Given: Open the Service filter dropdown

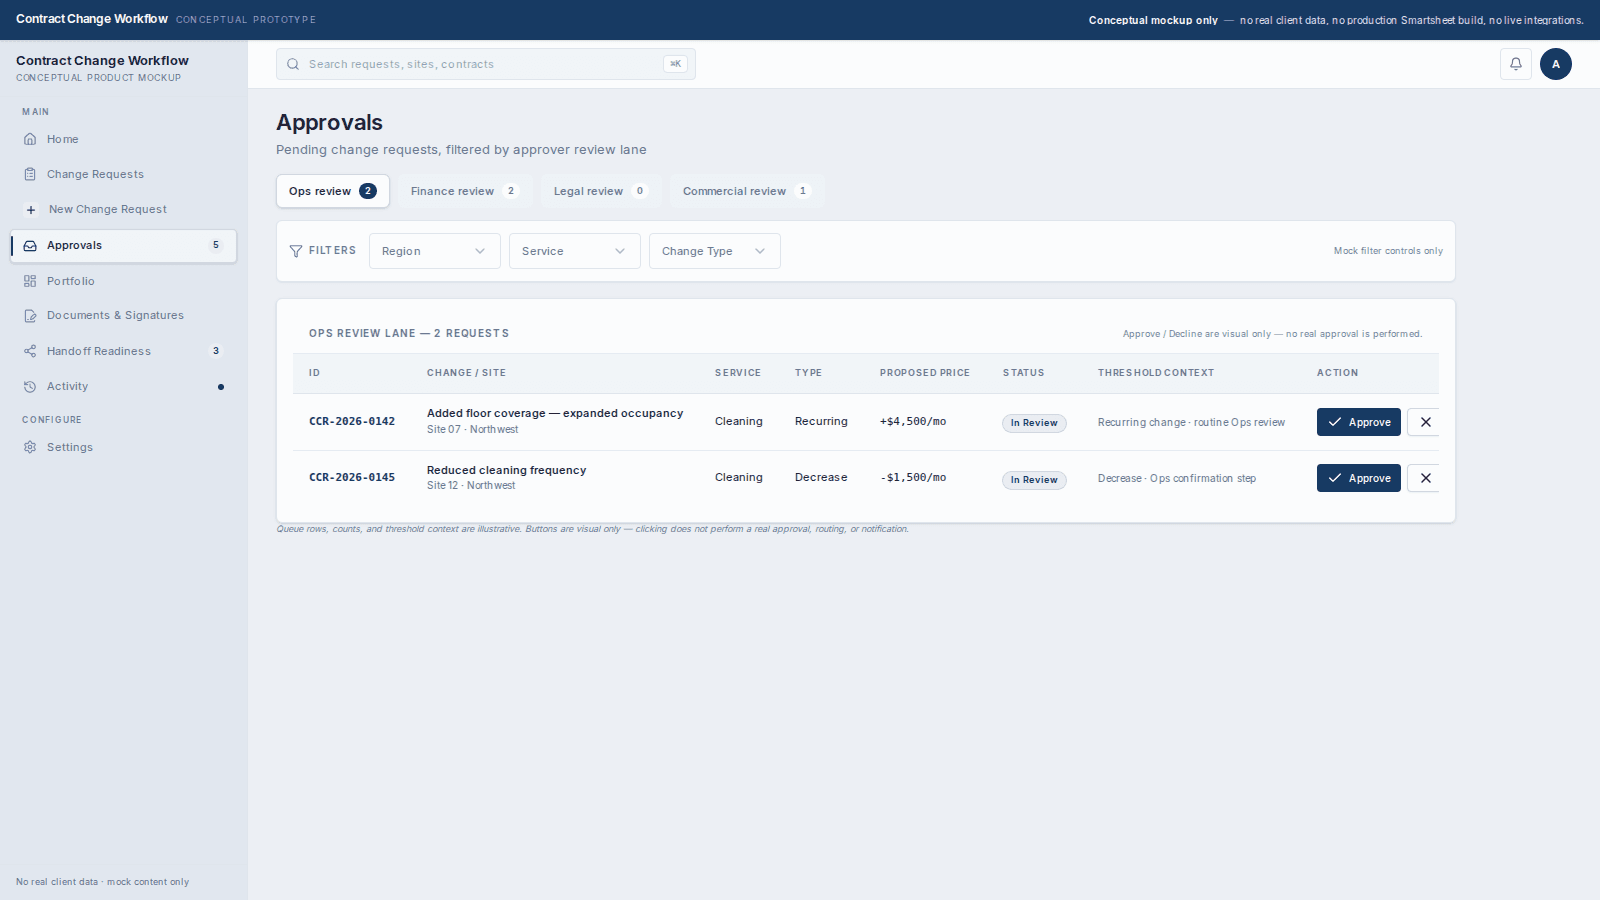Looking at the screenshot, I should (x=574, y=251).
